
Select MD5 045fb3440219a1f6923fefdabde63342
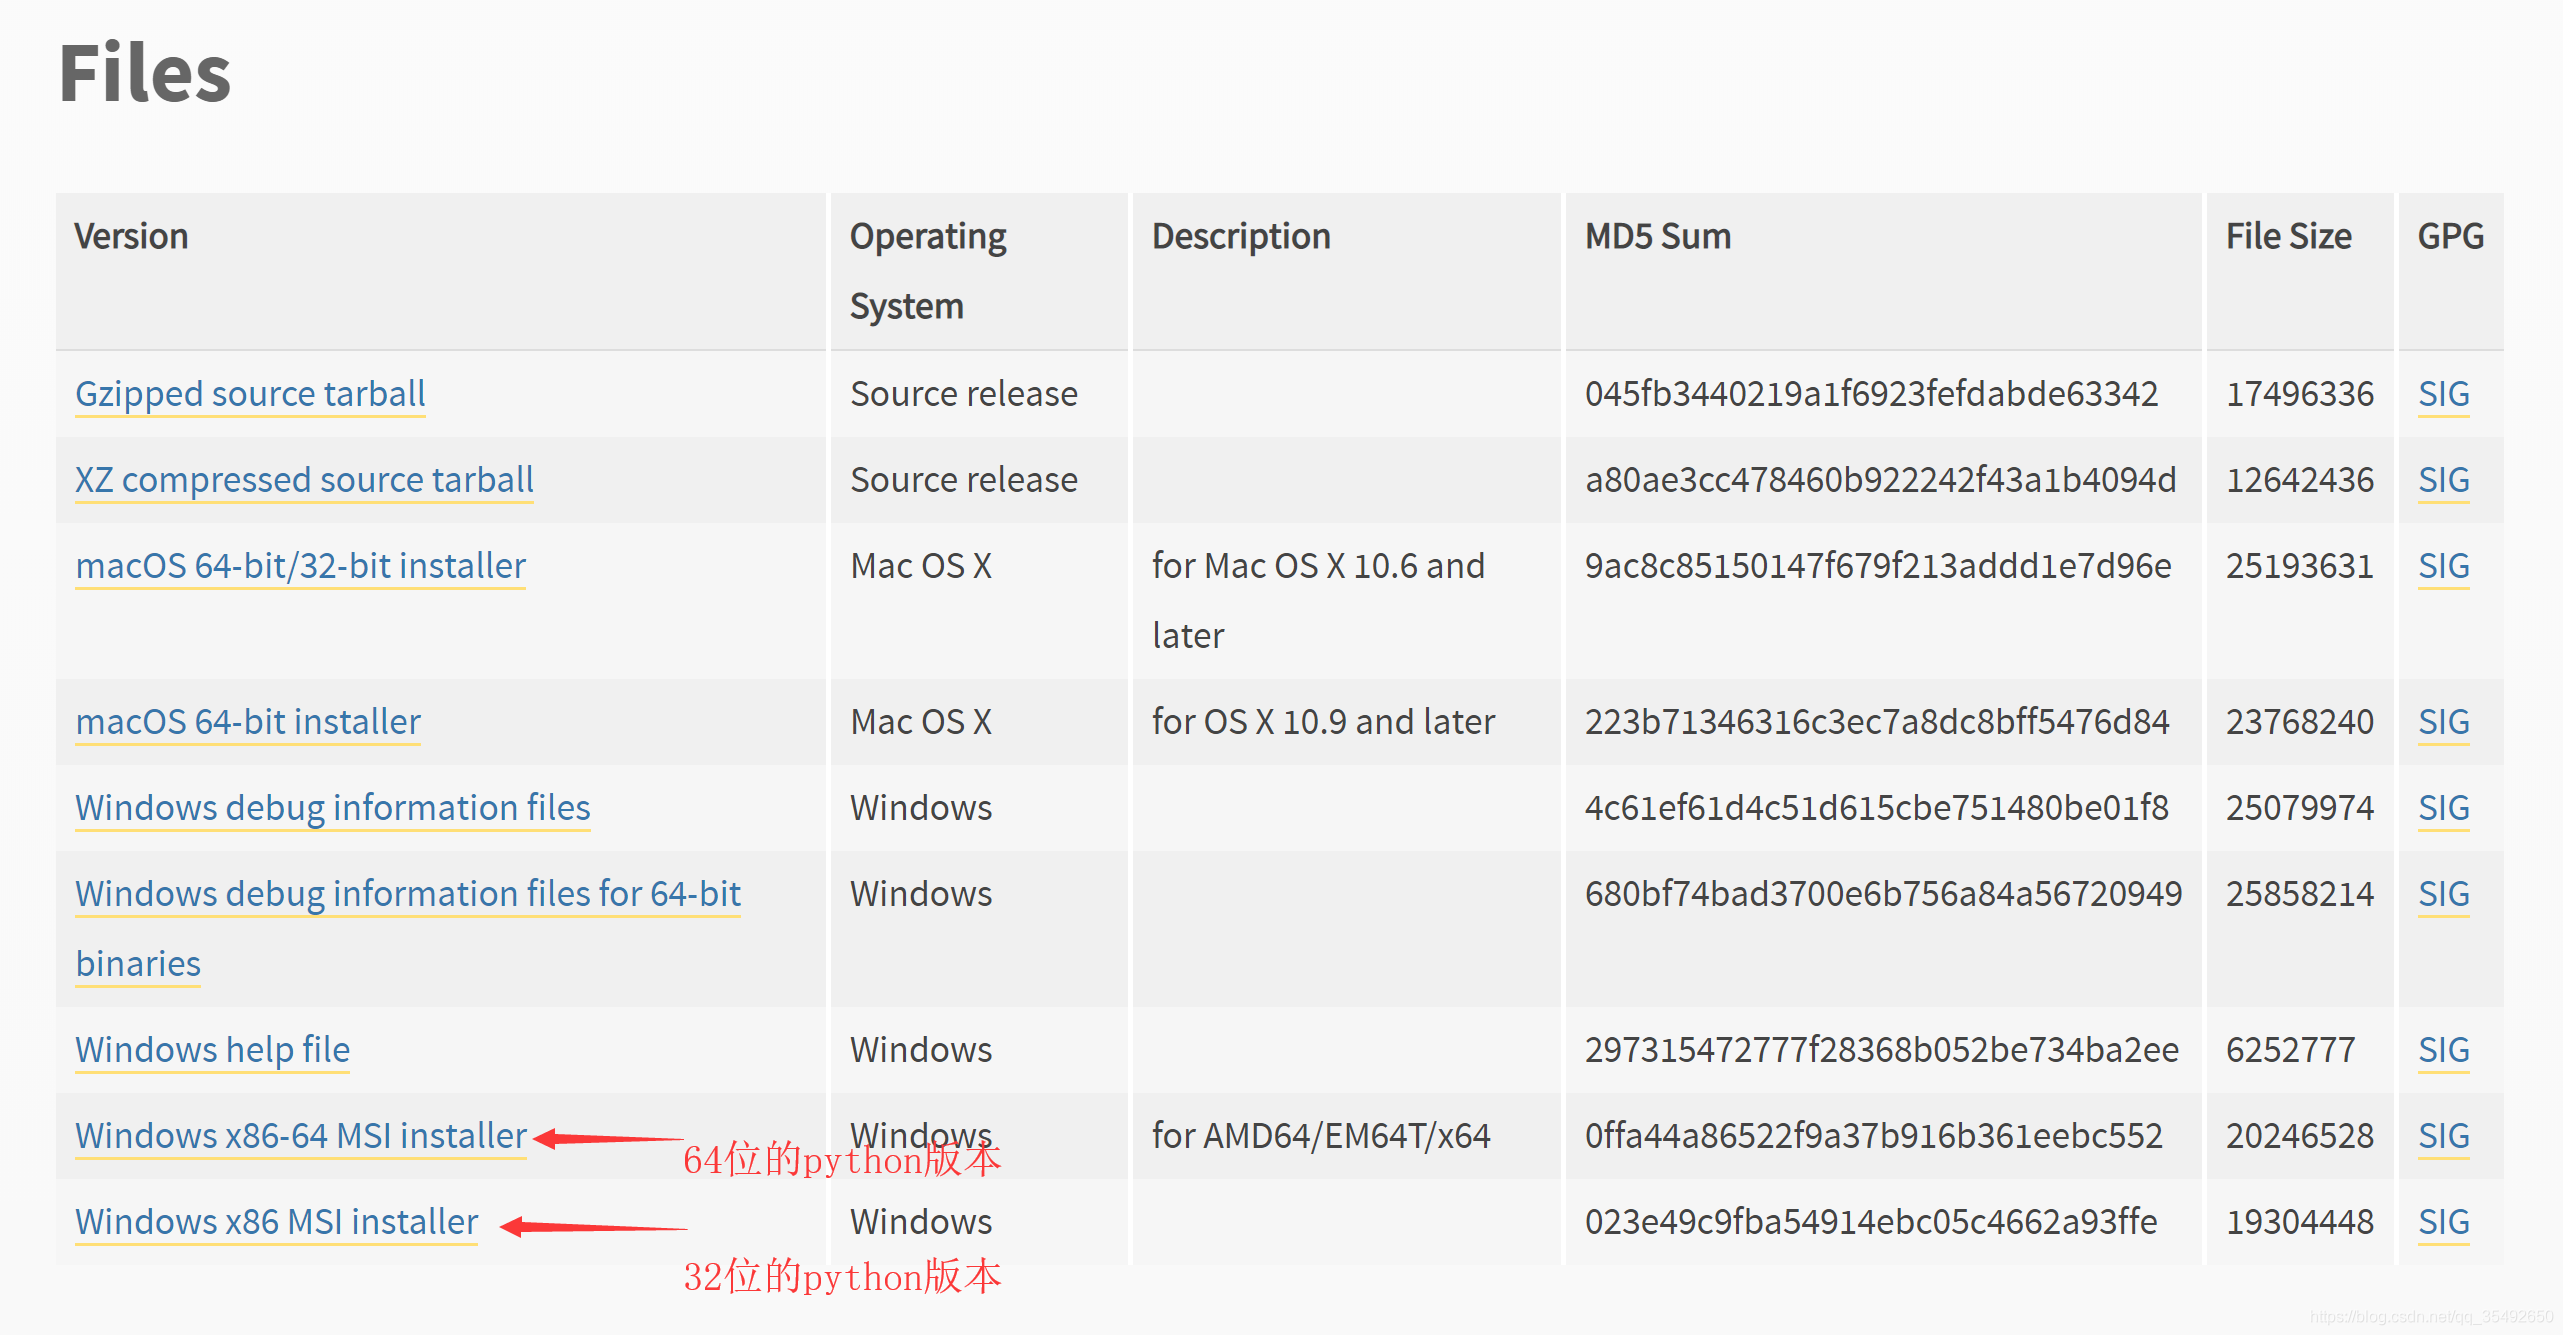click(1871, 394)
